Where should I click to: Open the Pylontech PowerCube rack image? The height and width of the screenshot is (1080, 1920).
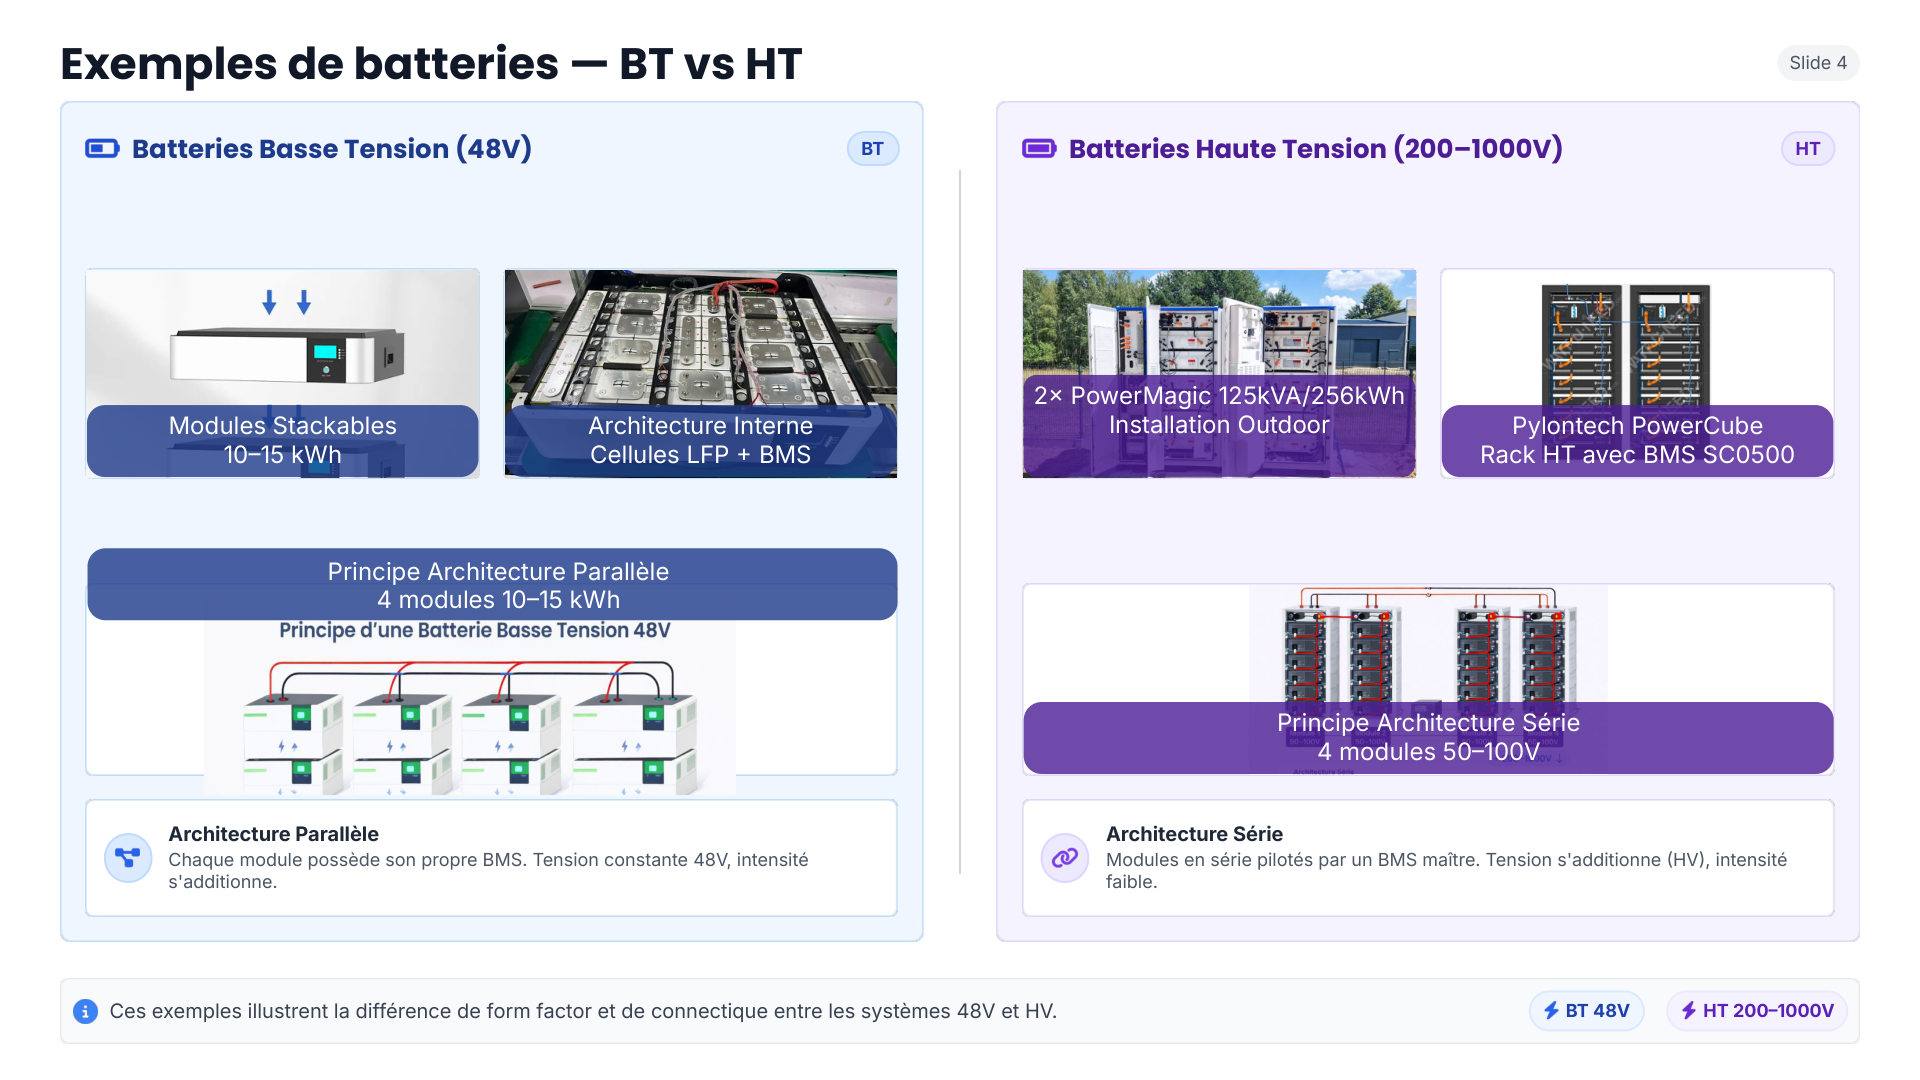1636,340
